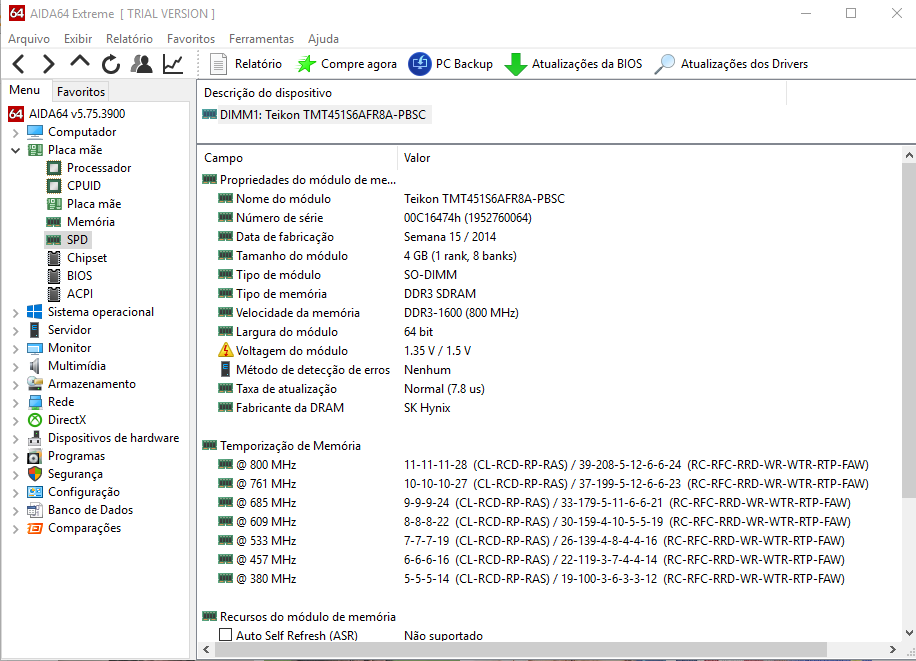Expand the Rede tree node

(x=16, y=403)
